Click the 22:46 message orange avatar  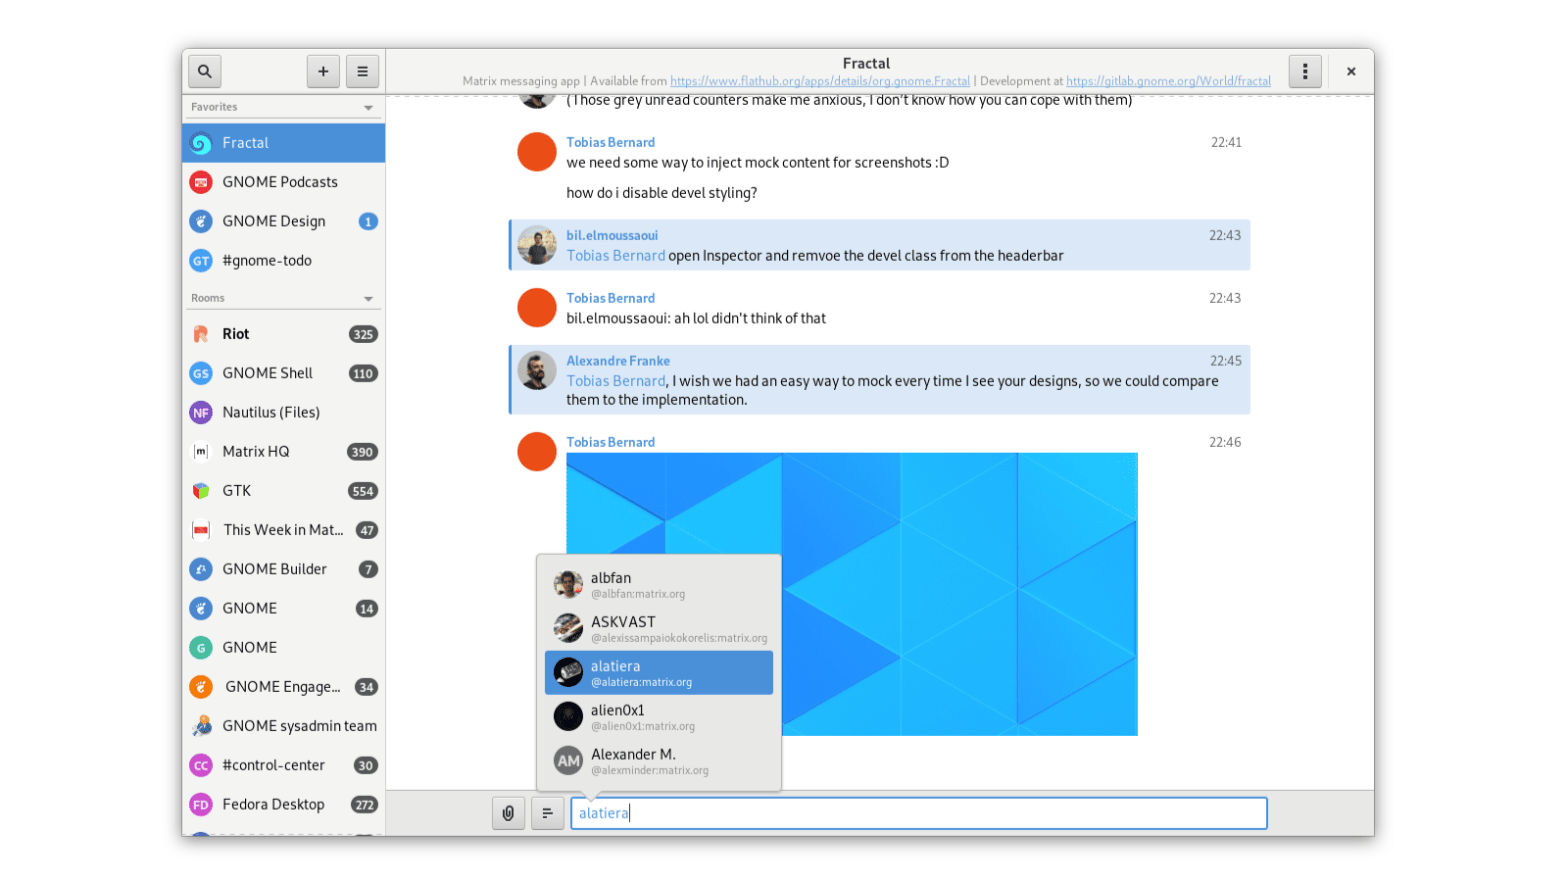(537, 451)
